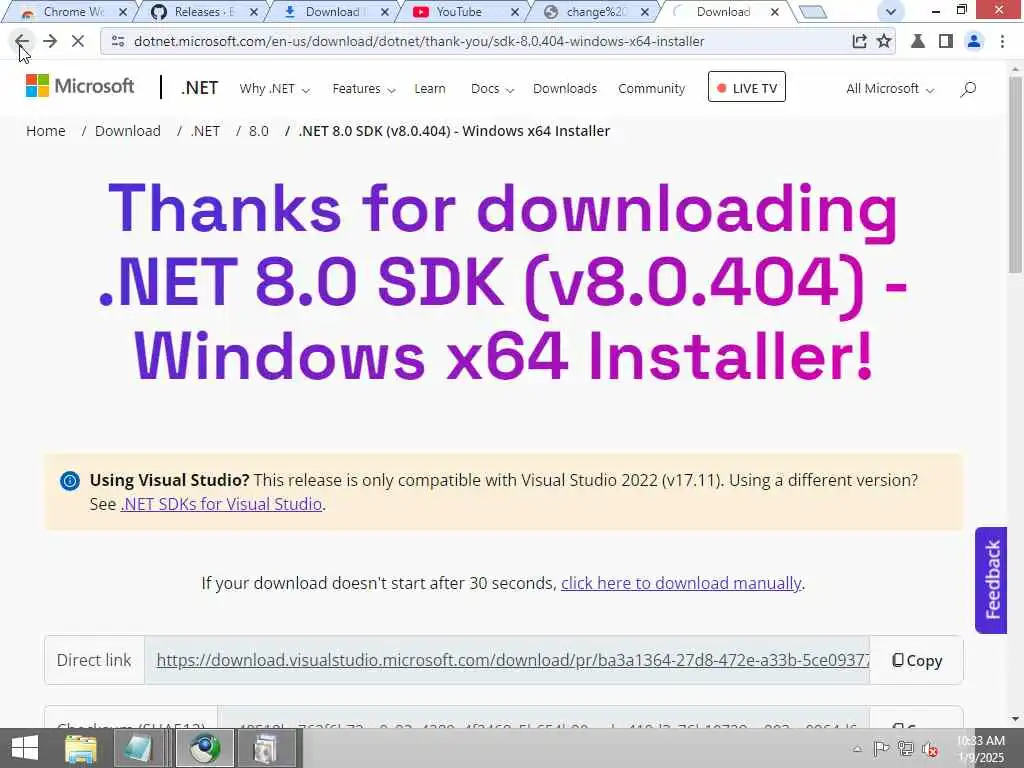Click the blue info icon in the notice
Screen dimensions: 1024x768
pyautogui.click(x=70, y=481)
